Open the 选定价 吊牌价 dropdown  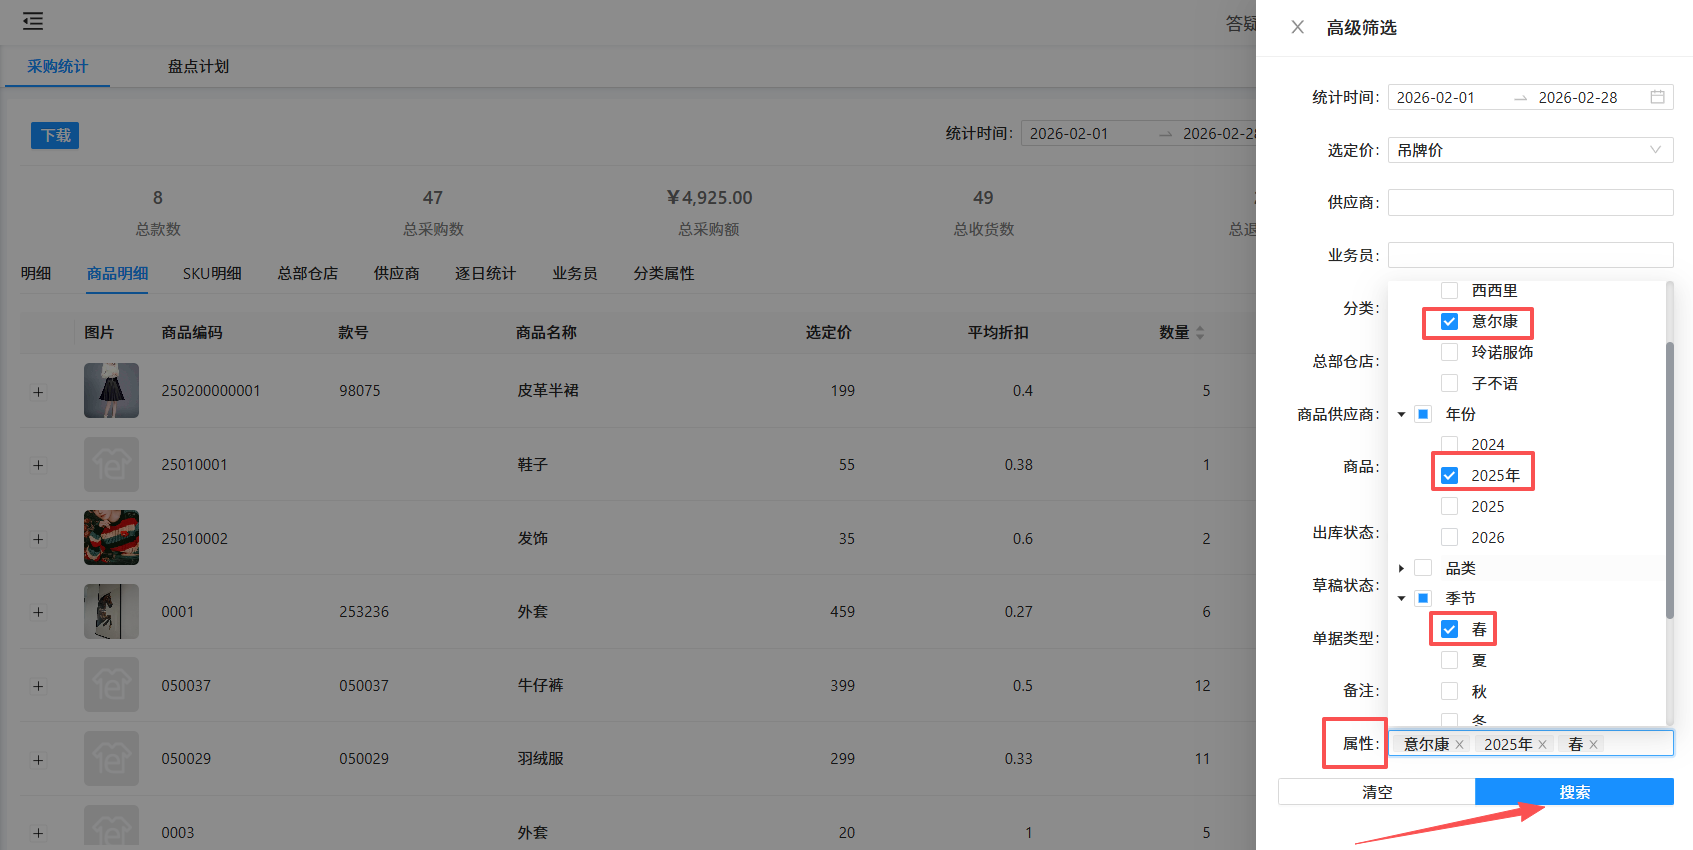1530,150
